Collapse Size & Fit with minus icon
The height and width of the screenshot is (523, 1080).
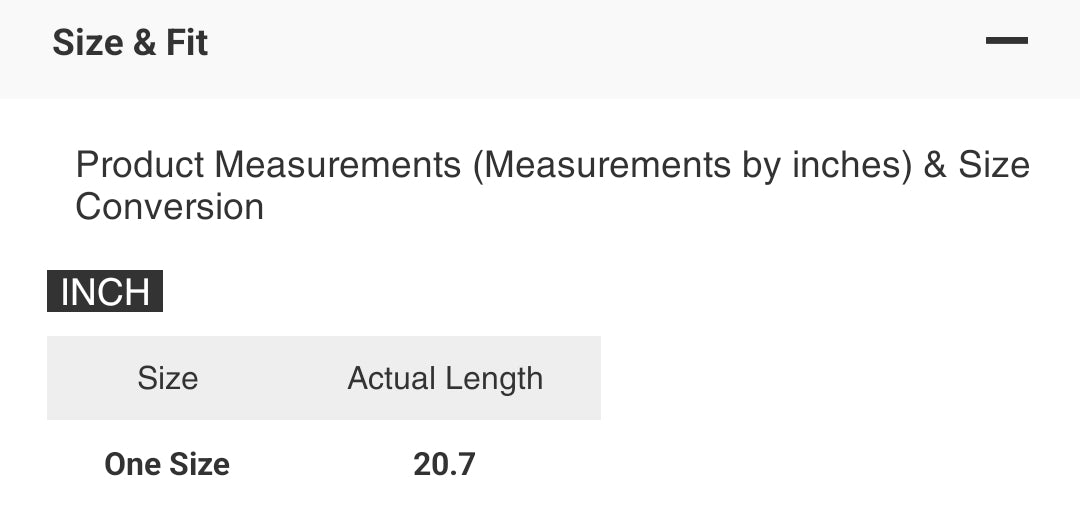tap(1006, 41)
